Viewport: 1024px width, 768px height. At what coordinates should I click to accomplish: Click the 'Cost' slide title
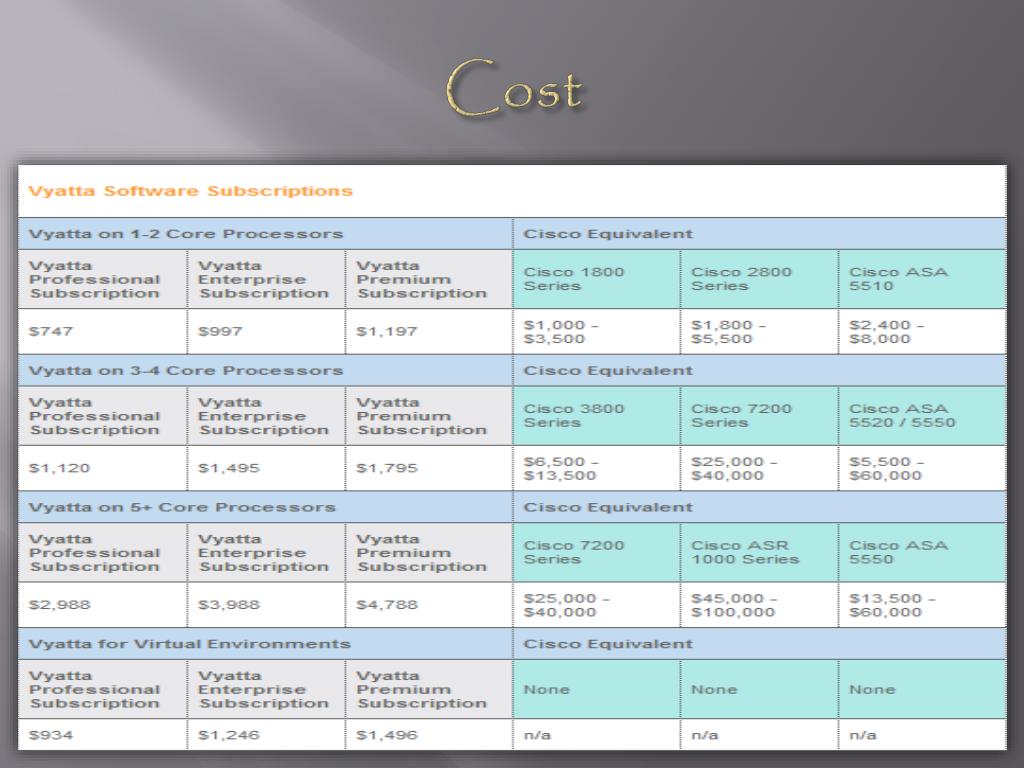point(514,88)
